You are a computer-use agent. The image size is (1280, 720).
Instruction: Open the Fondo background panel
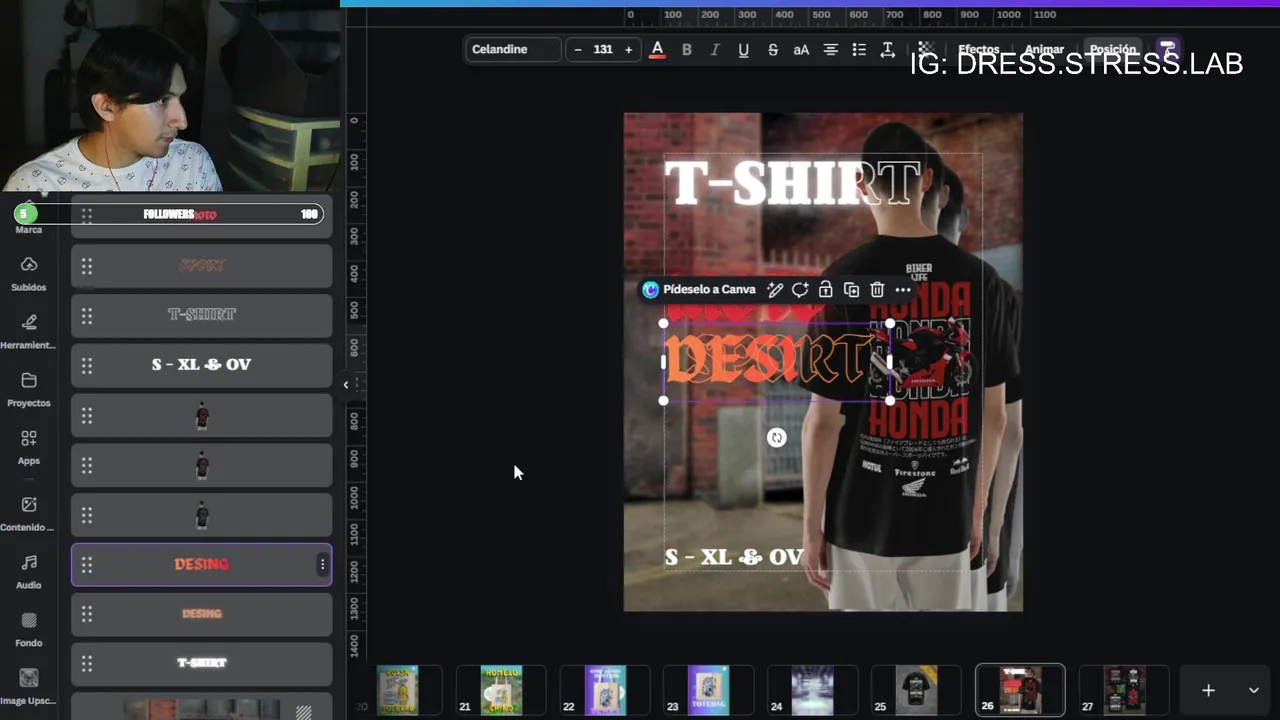tap(28, 630)
